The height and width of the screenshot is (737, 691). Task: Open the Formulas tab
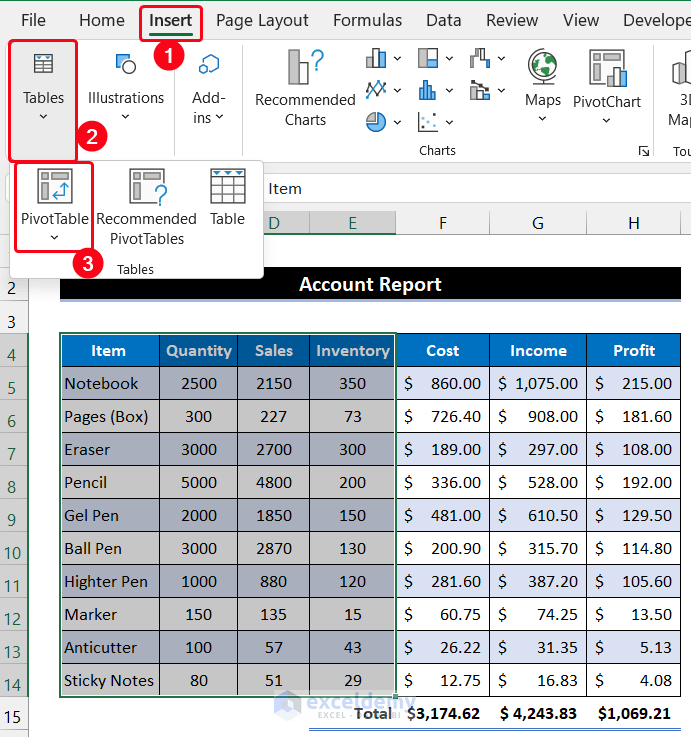click(x=368, y=20)
